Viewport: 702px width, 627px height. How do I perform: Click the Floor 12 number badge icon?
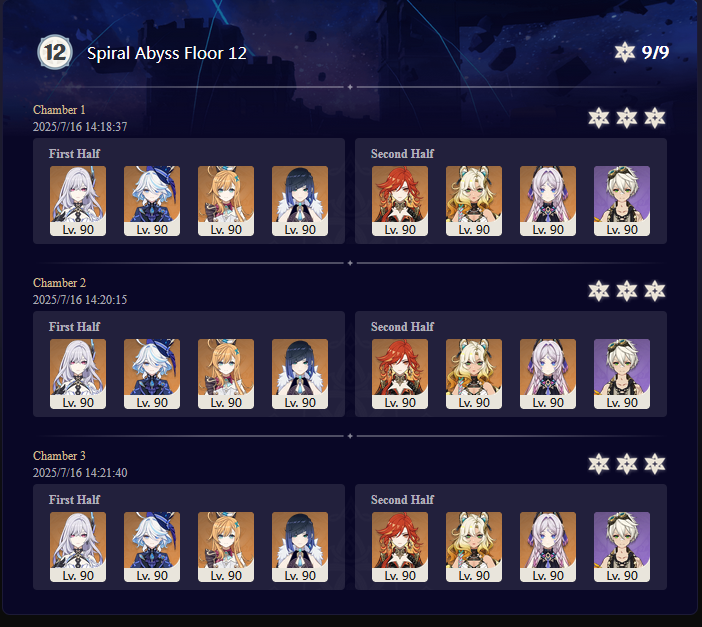(55, 52)
